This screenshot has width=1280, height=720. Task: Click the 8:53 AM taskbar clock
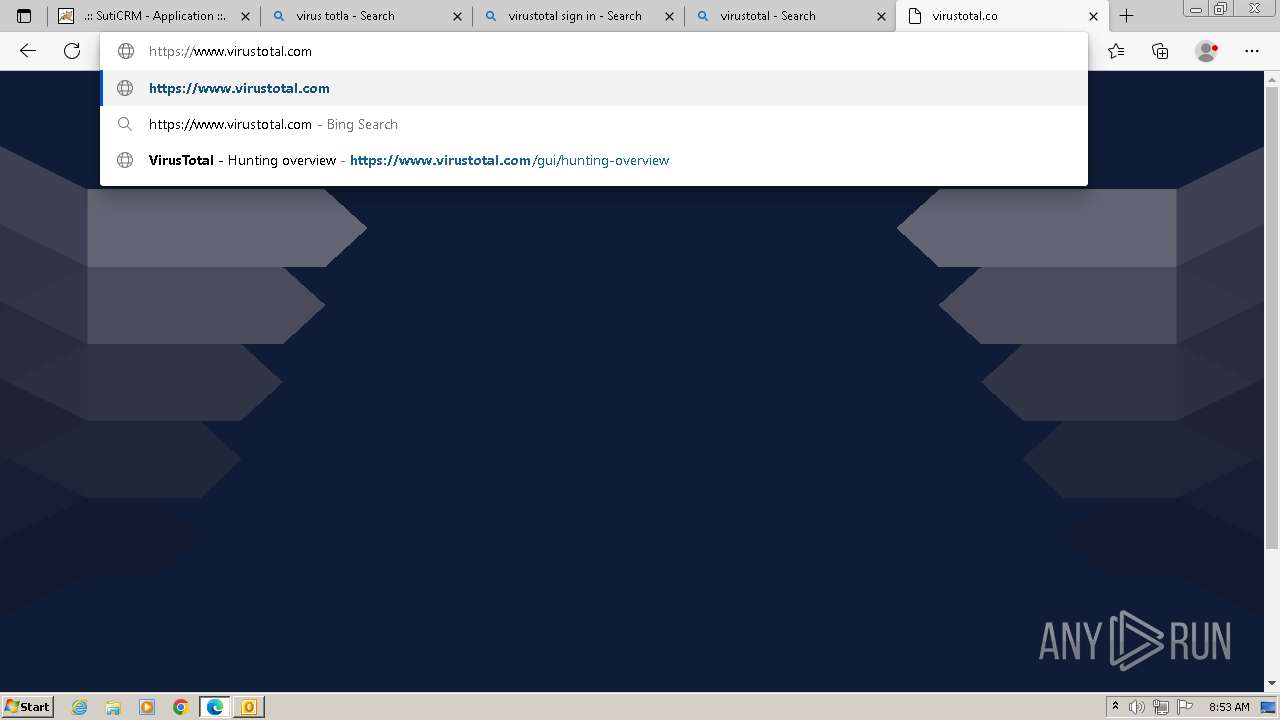coord(1229,707)
